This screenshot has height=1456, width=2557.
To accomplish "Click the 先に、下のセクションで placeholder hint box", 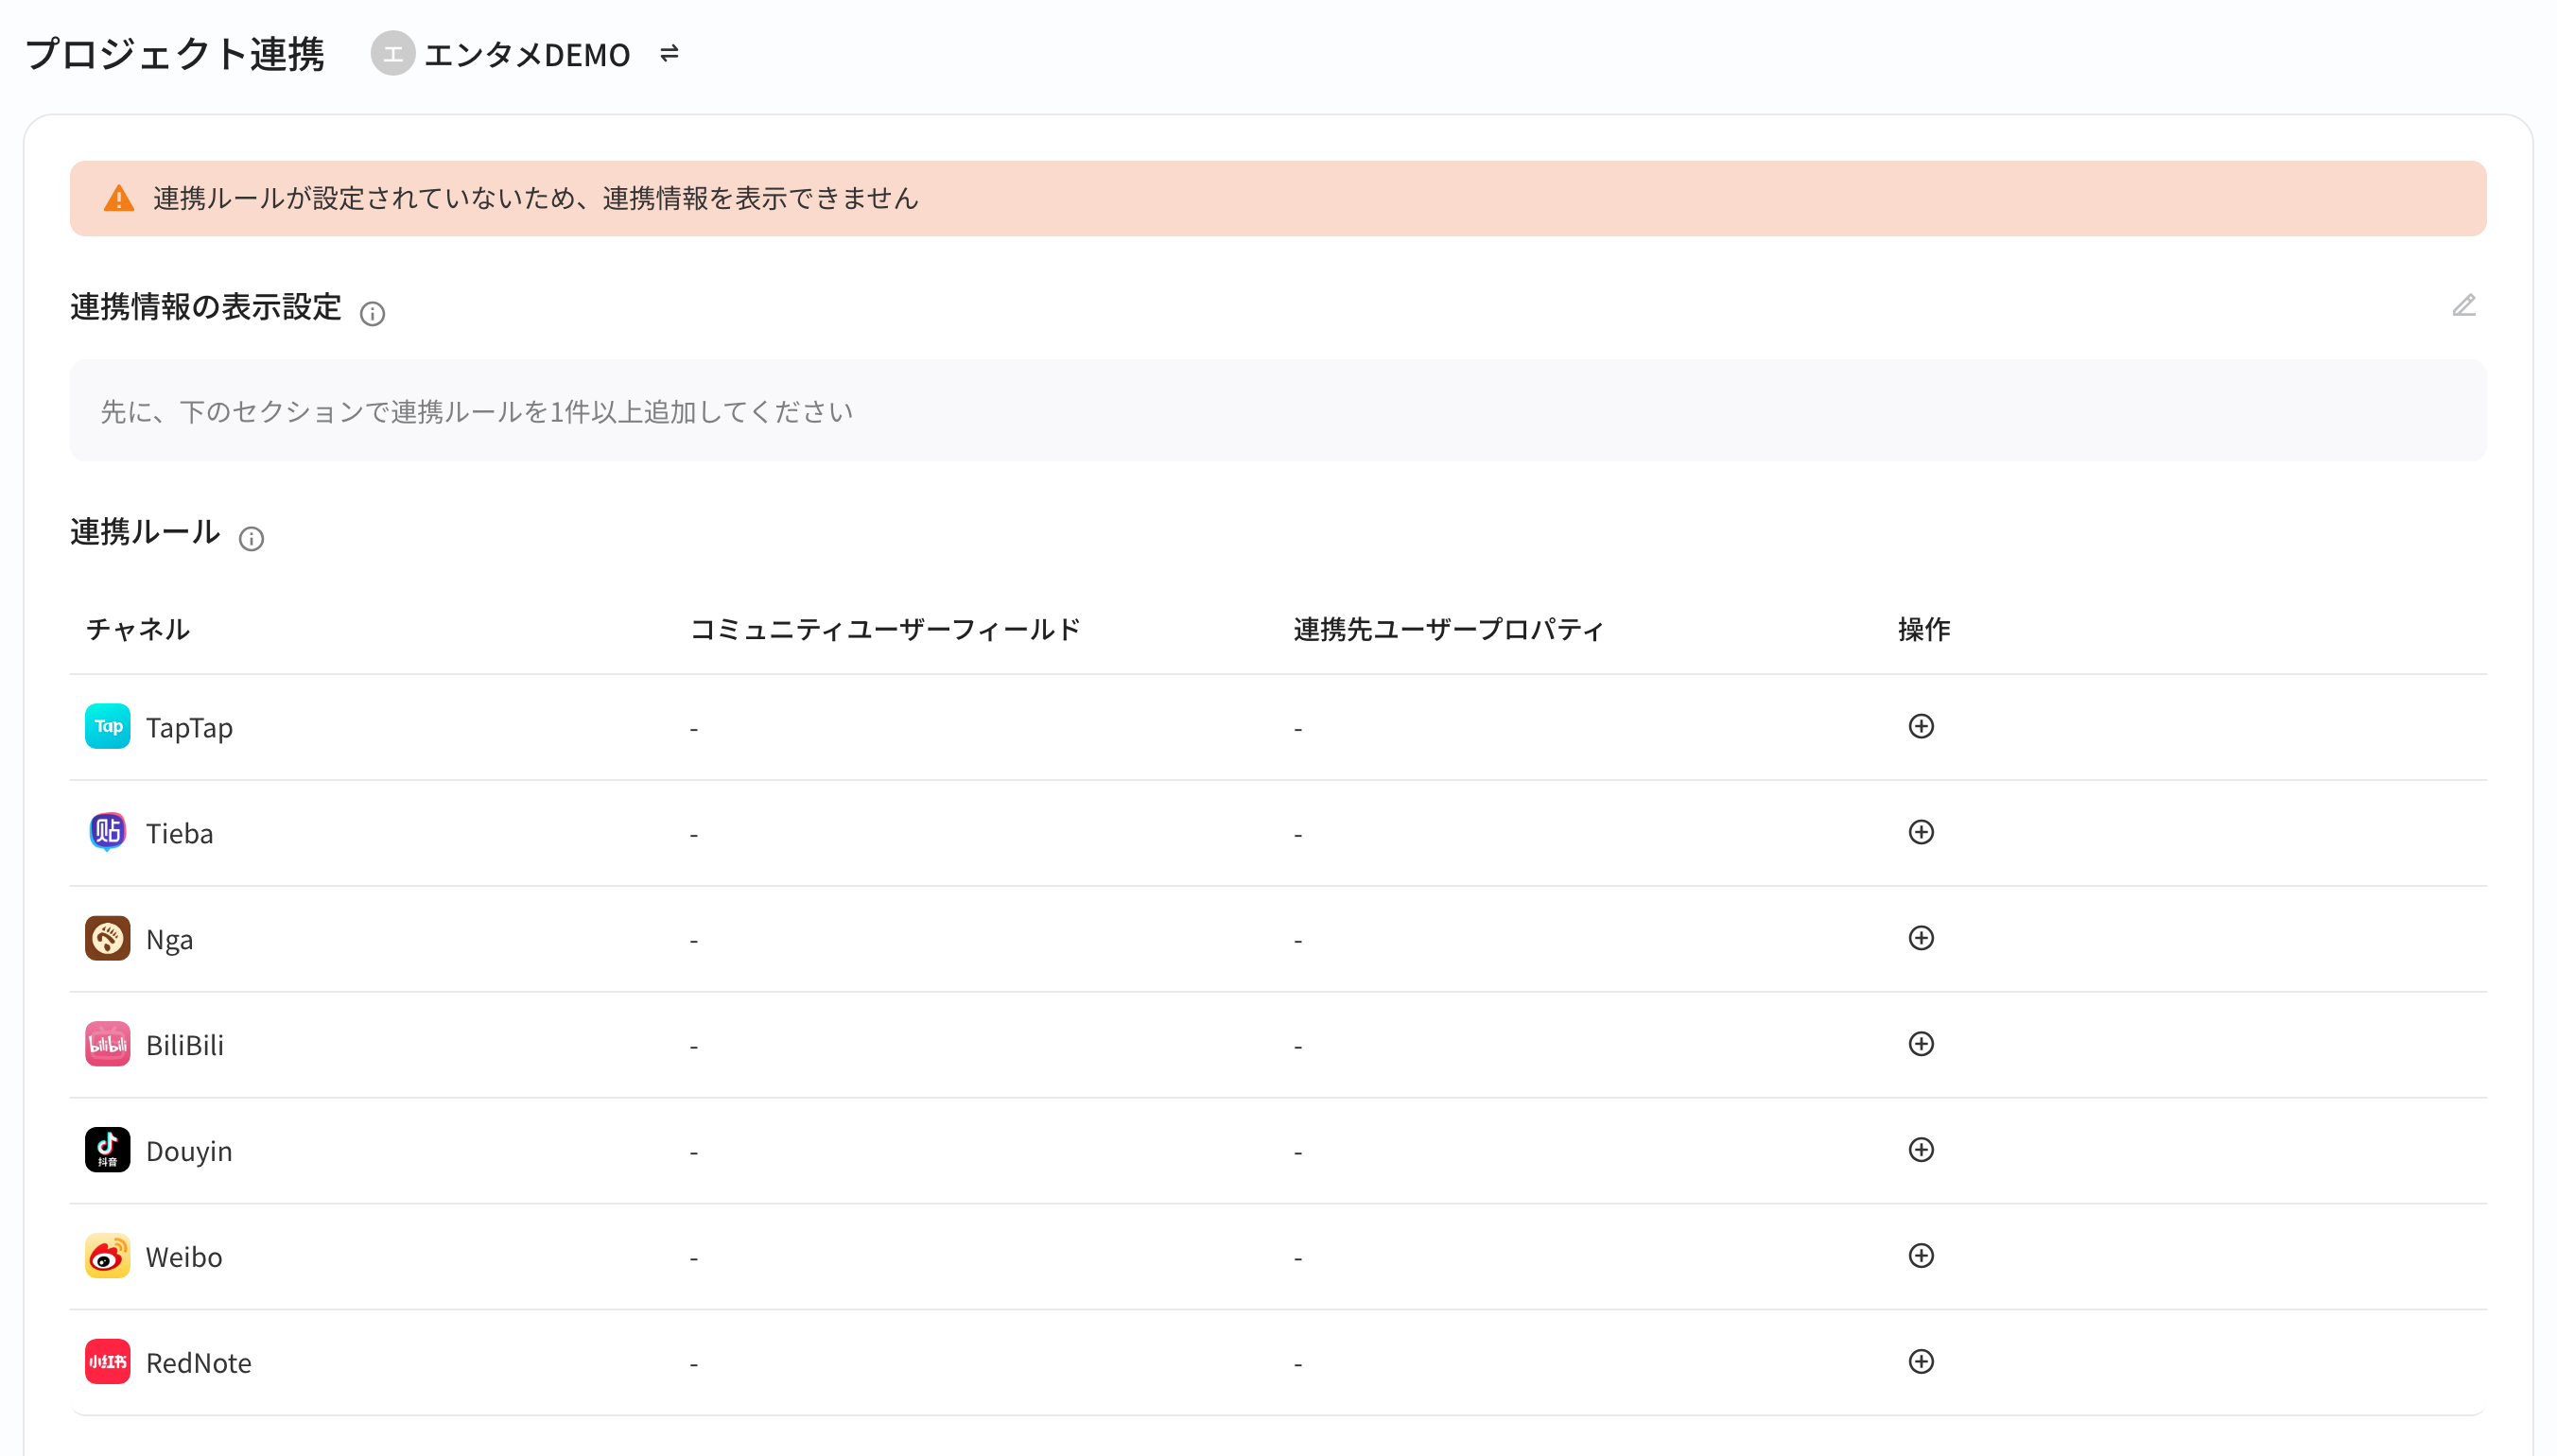I will 1277,411.
